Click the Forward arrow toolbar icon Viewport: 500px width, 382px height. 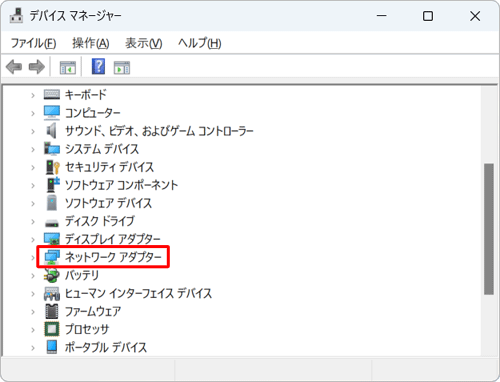coord(37,67)
